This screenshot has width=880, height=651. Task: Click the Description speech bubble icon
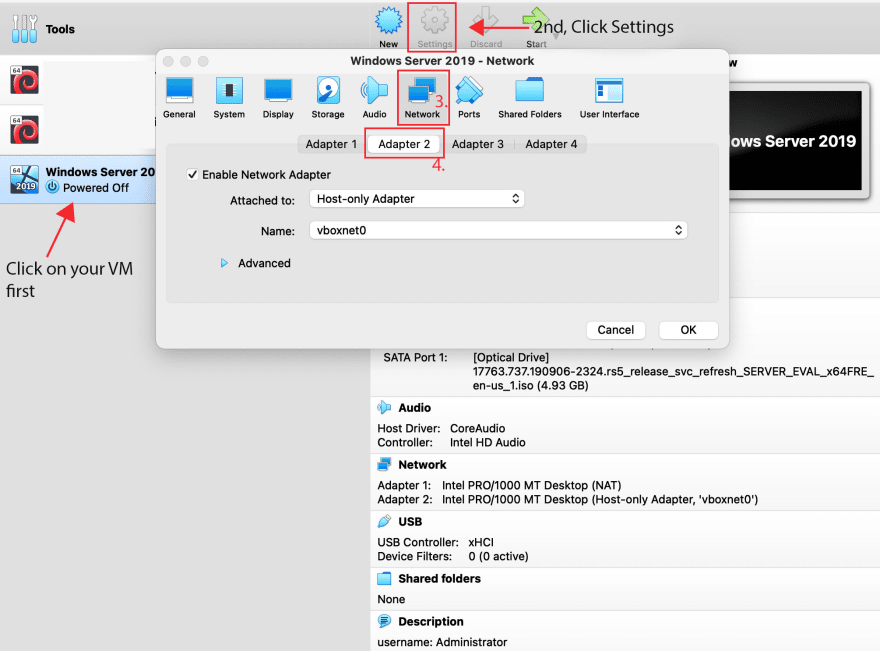point(384,621)
